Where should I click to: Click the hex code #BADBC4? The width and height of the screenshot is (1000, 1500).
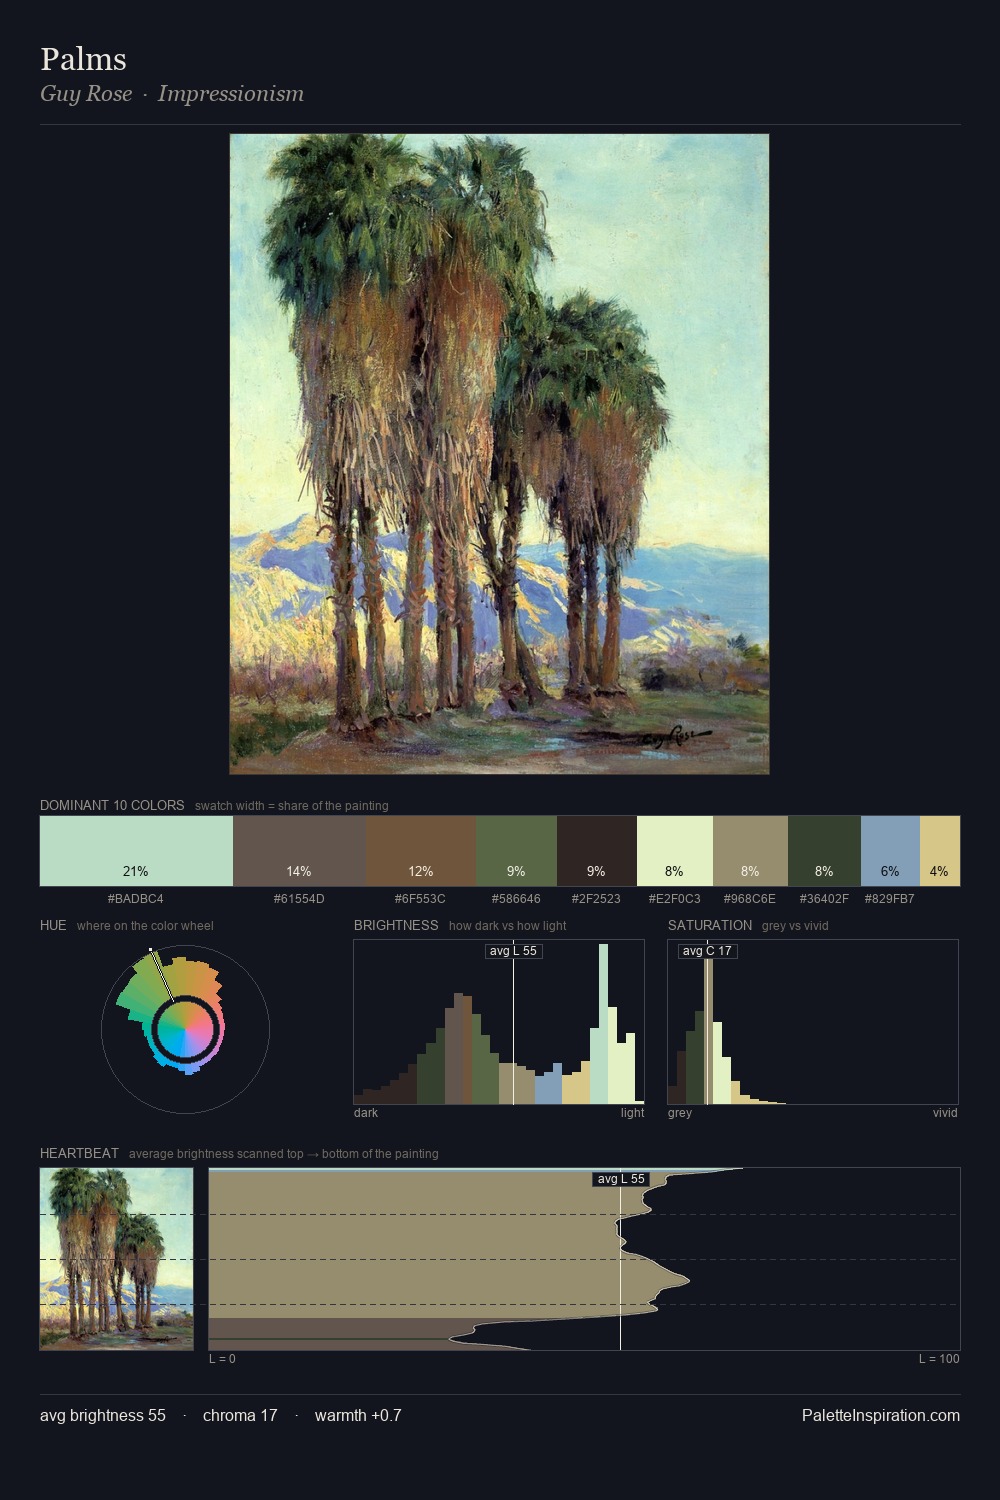click(136, 899)
